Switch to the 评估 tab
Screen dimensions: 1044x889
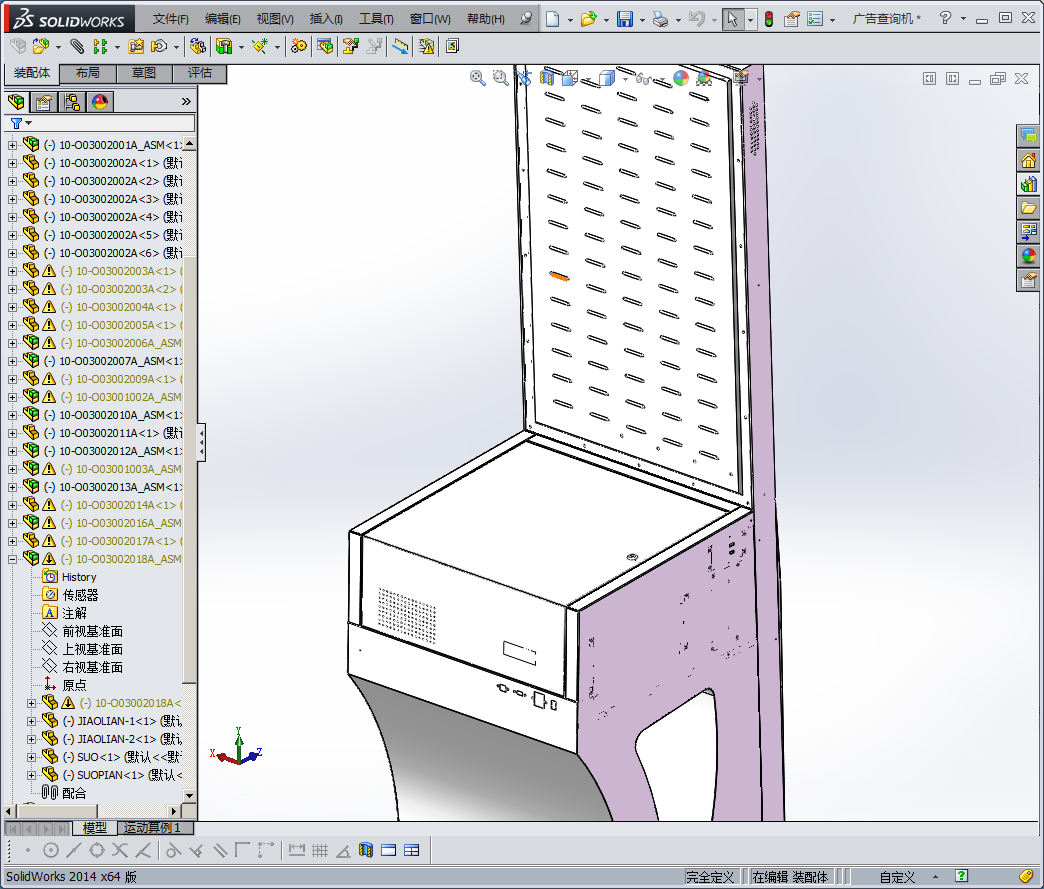199,73
